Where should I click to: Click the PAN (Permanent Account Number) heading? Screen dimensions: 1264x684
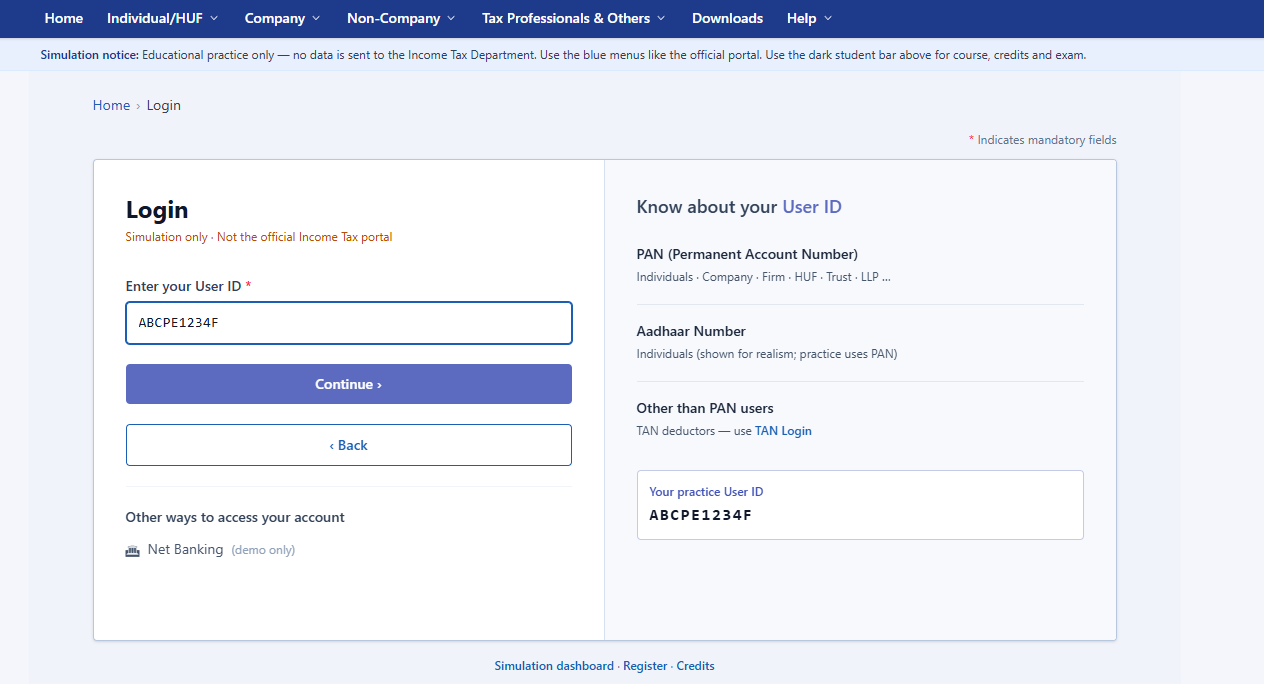pyautogui.click(x=747, y=254)
